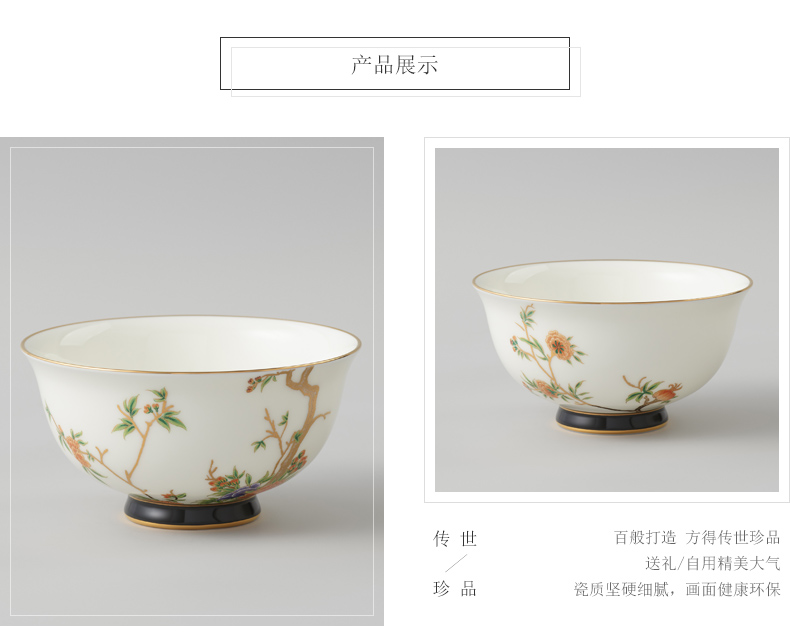Open the right bowl product image
Viewport: 790px width, 644px height.
607,319
